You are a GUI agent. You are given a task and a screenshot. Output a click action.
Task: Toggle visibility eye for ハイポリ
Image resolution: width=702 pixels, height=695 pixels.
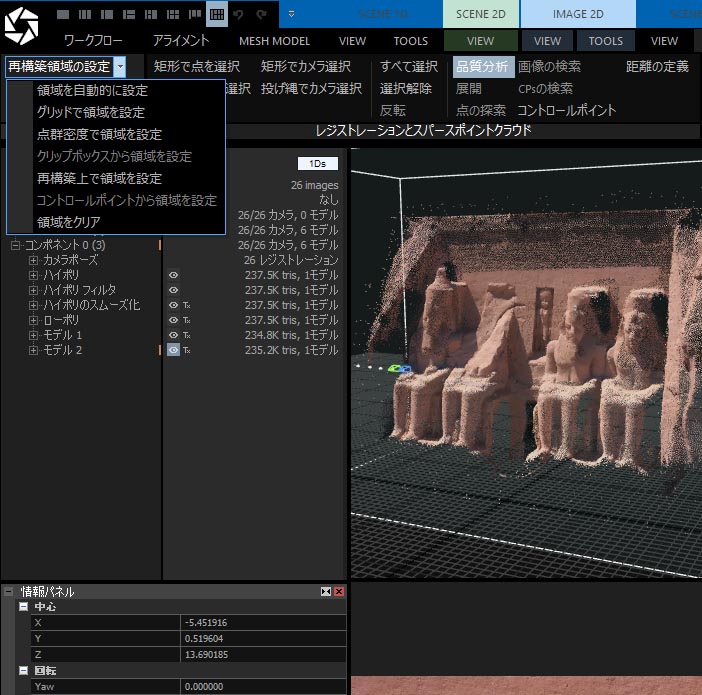[173, 275]
